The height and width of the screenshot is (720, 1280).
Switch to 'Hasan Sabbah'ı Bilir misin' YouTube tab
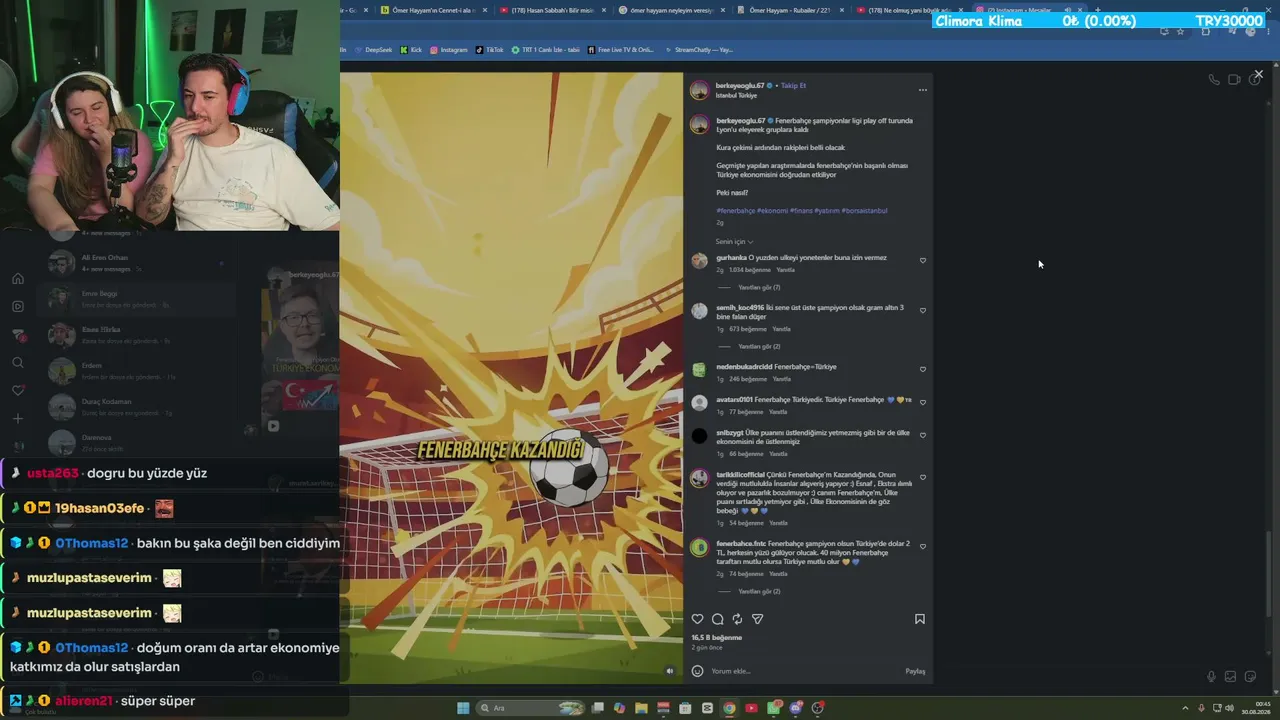pos(550,10)
